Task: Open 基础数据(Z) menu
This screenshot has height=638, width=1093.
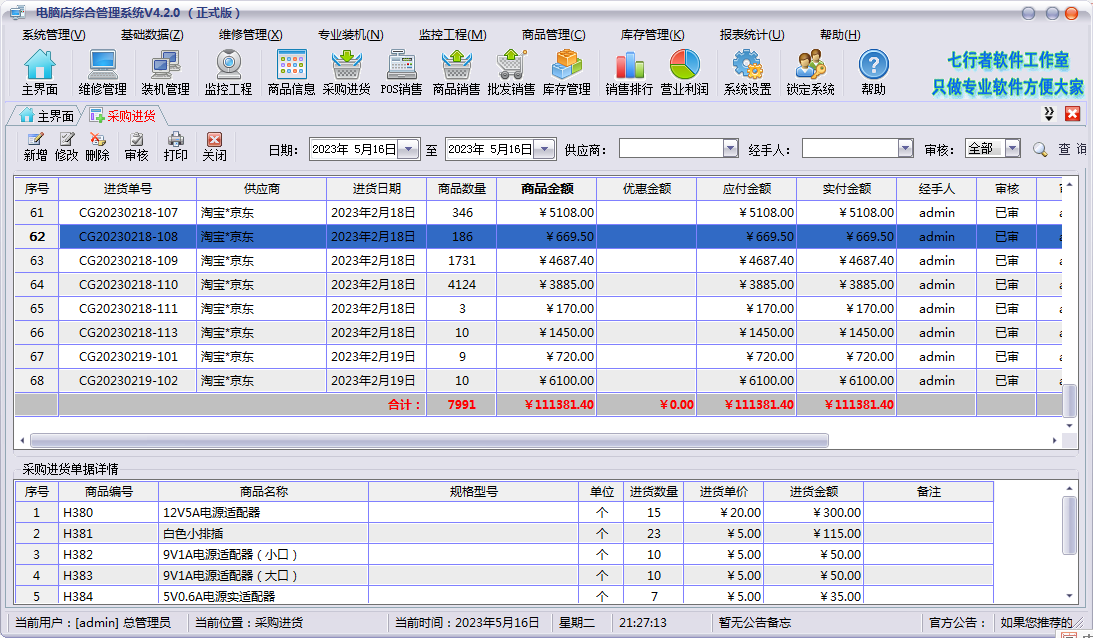Action: (152, 35)
